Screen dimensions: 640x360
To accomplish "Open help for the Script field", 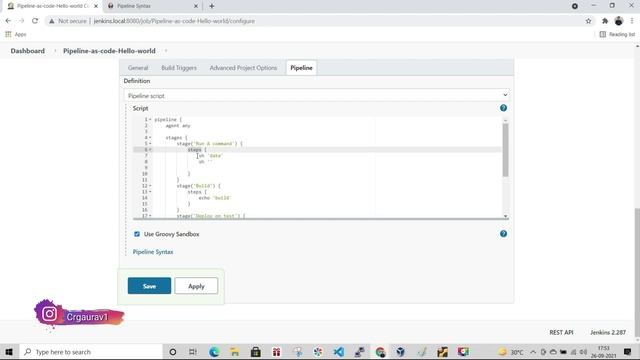I will pyautogui.click(x=503, y=108).
